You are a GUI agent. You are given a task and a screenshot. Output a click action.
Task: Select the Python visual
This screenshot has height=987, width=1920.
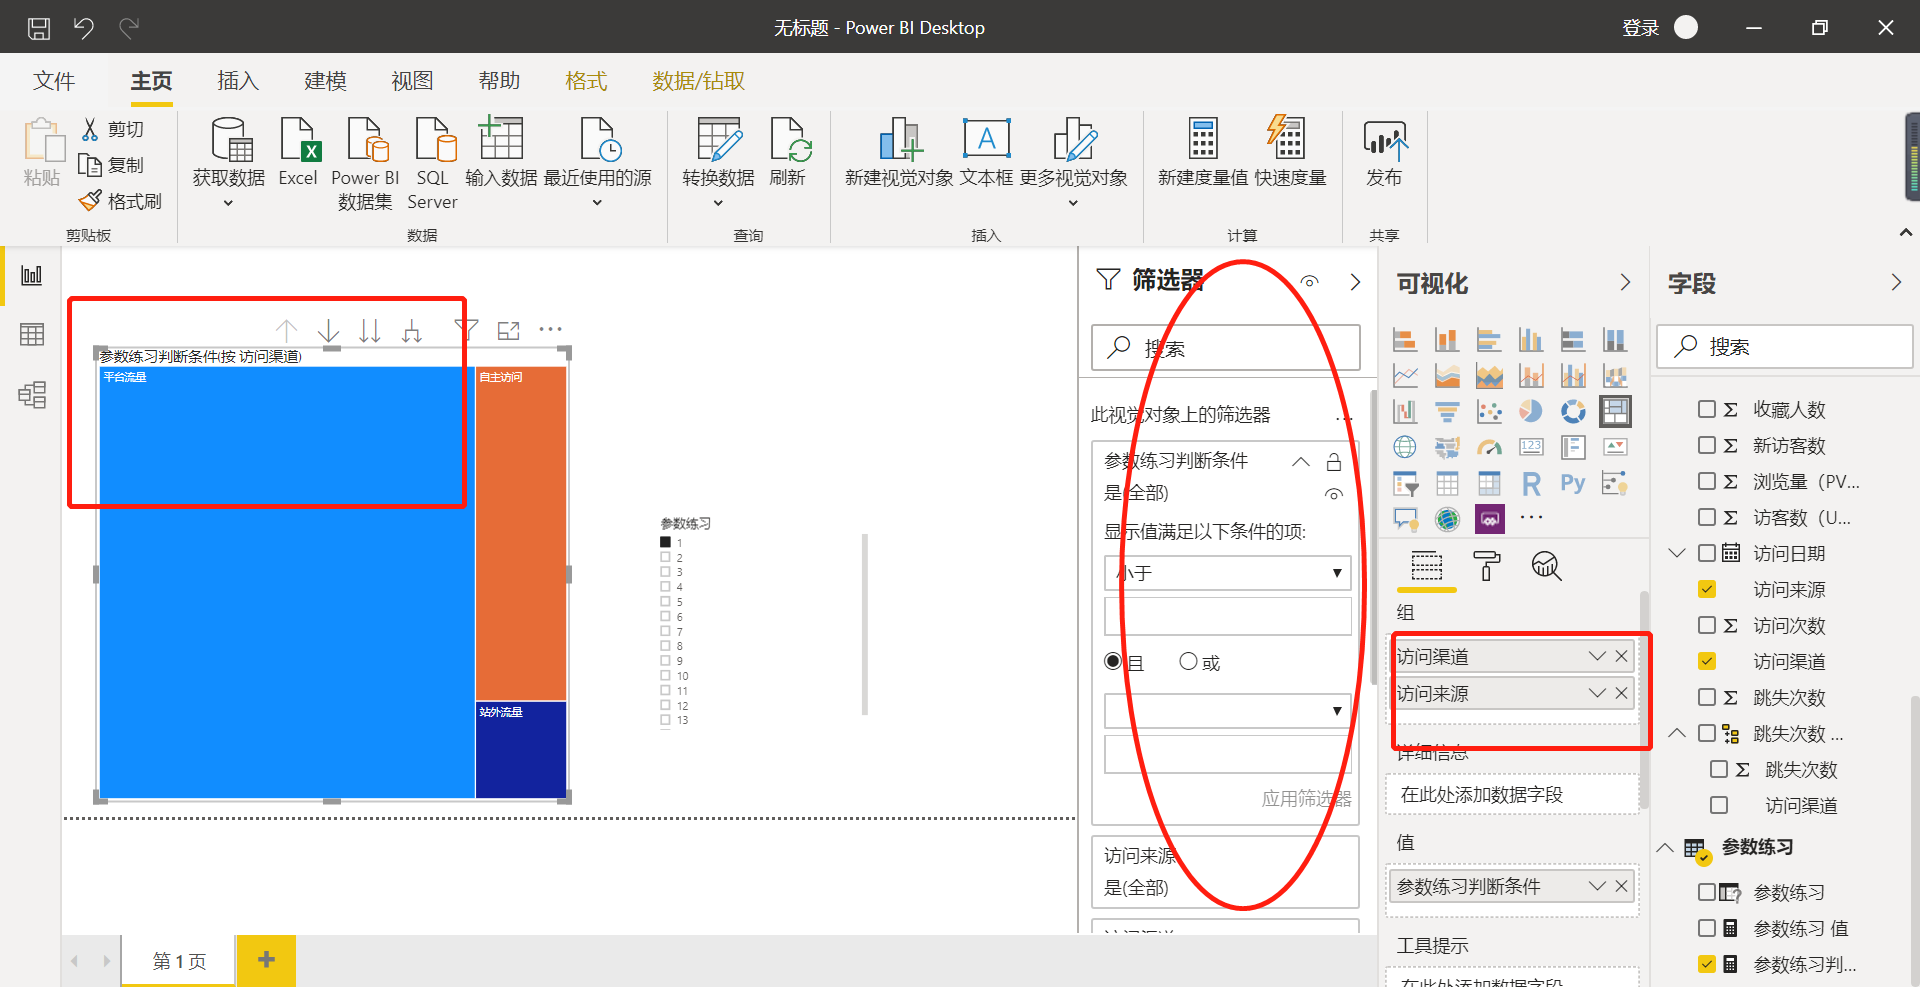coord(1573,484)
